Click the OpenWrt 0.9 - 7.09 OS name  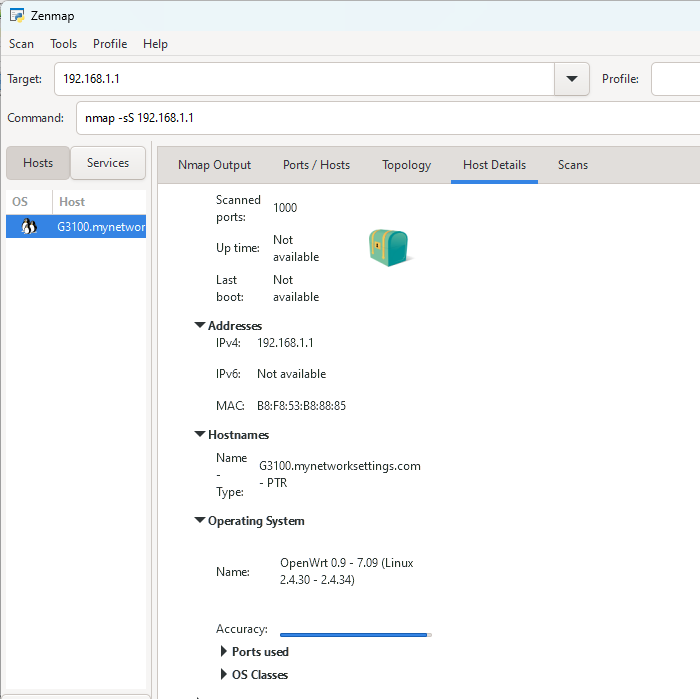(346, 571)
